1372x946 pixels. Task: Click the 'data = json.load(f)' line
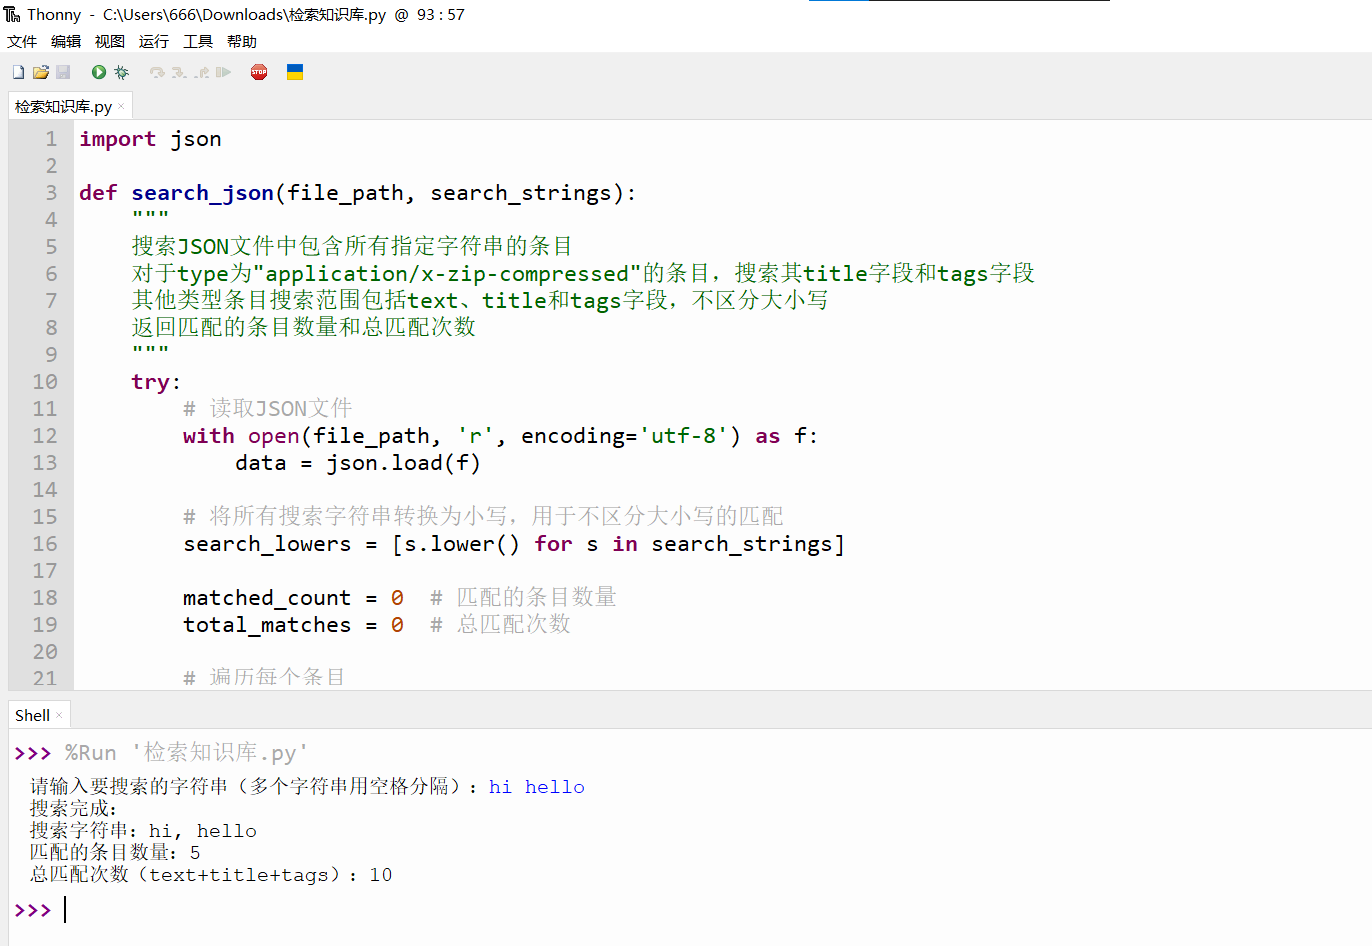tap(358, 463)
